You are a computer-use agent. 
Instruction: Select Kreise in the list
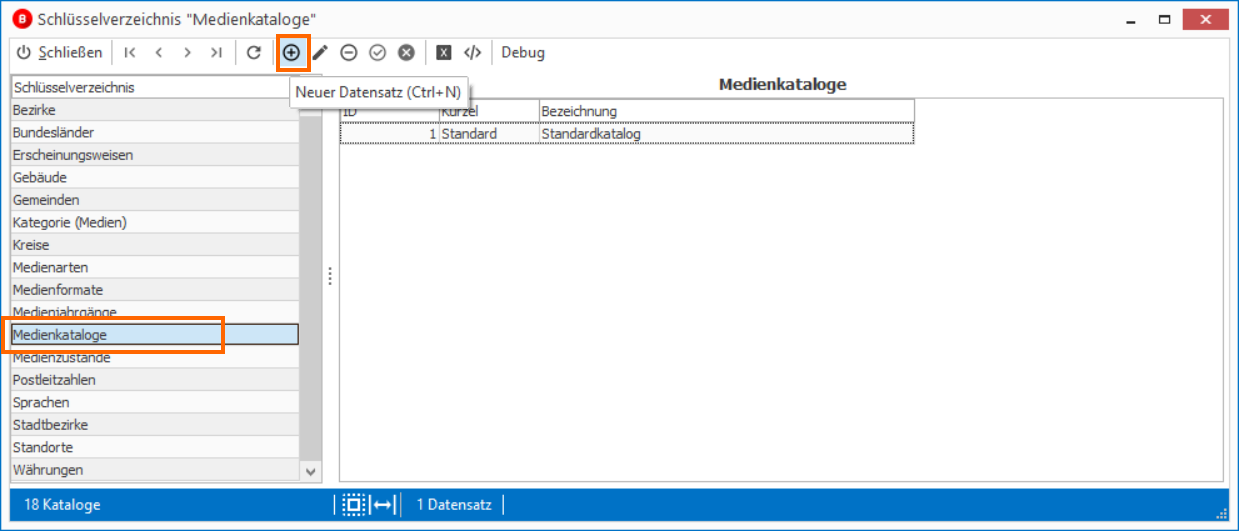click(154, 245)
